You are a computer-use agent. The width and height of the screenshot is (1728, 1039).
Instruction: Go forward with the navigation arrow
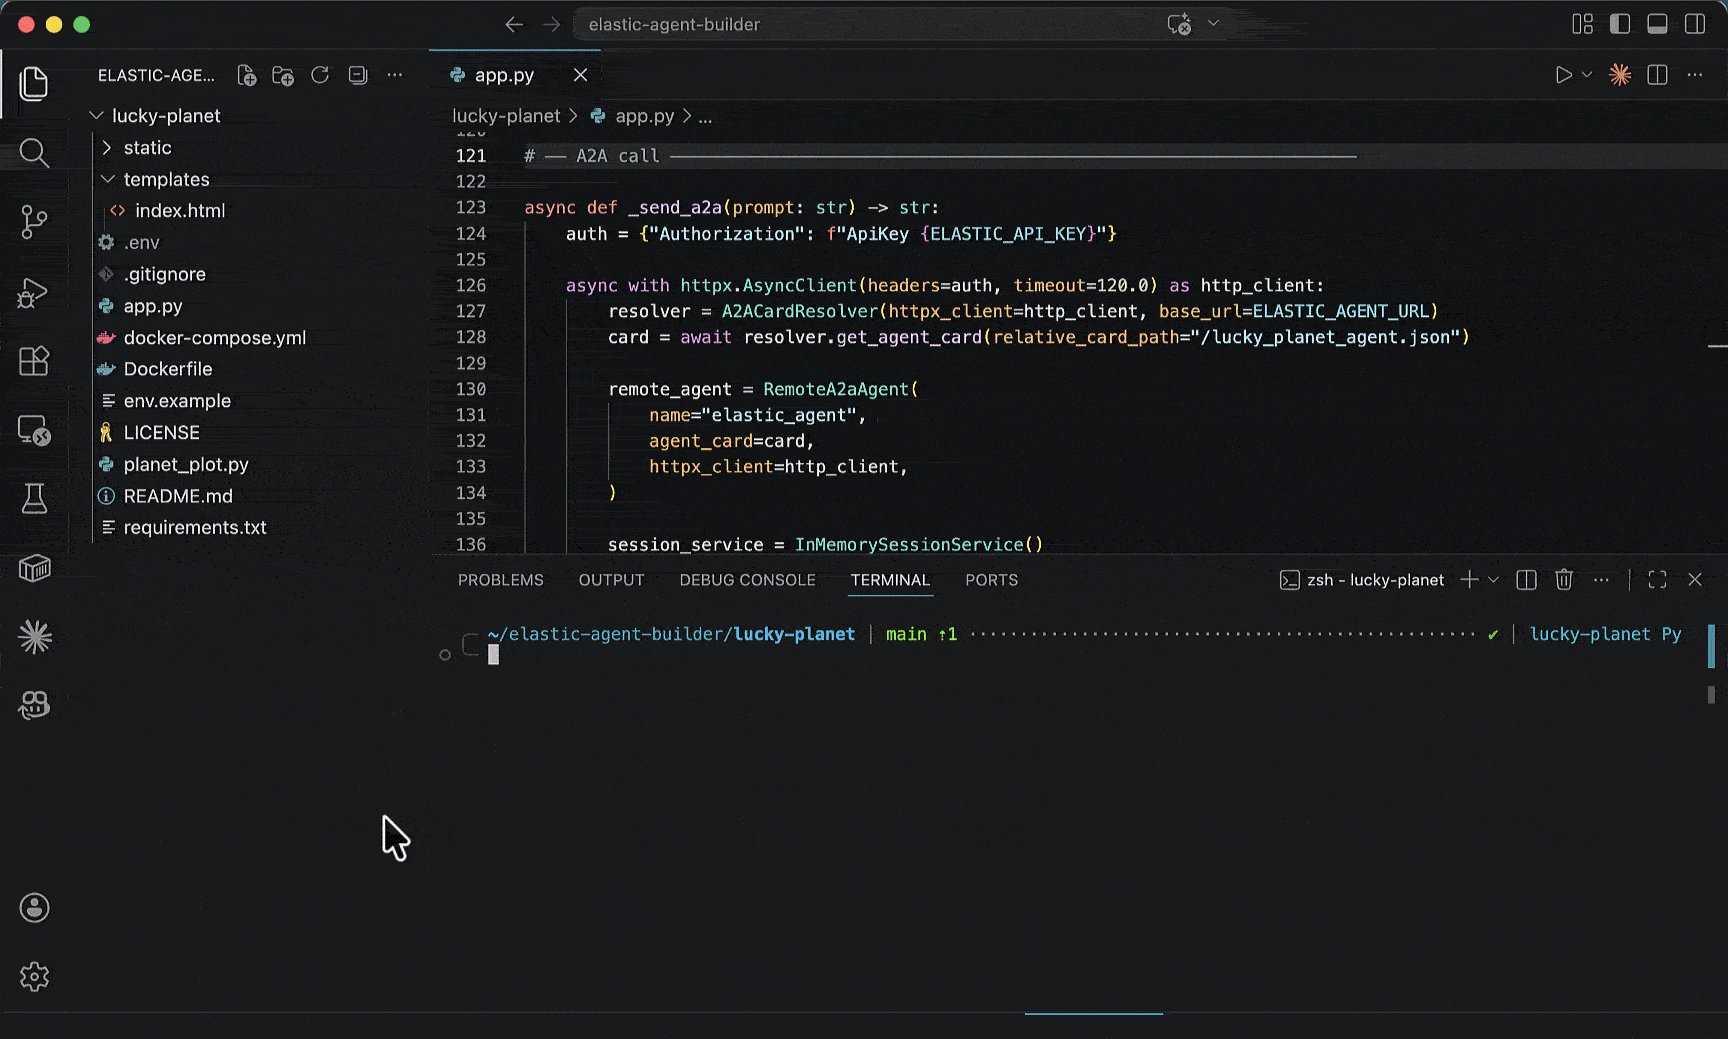point(551,24)
